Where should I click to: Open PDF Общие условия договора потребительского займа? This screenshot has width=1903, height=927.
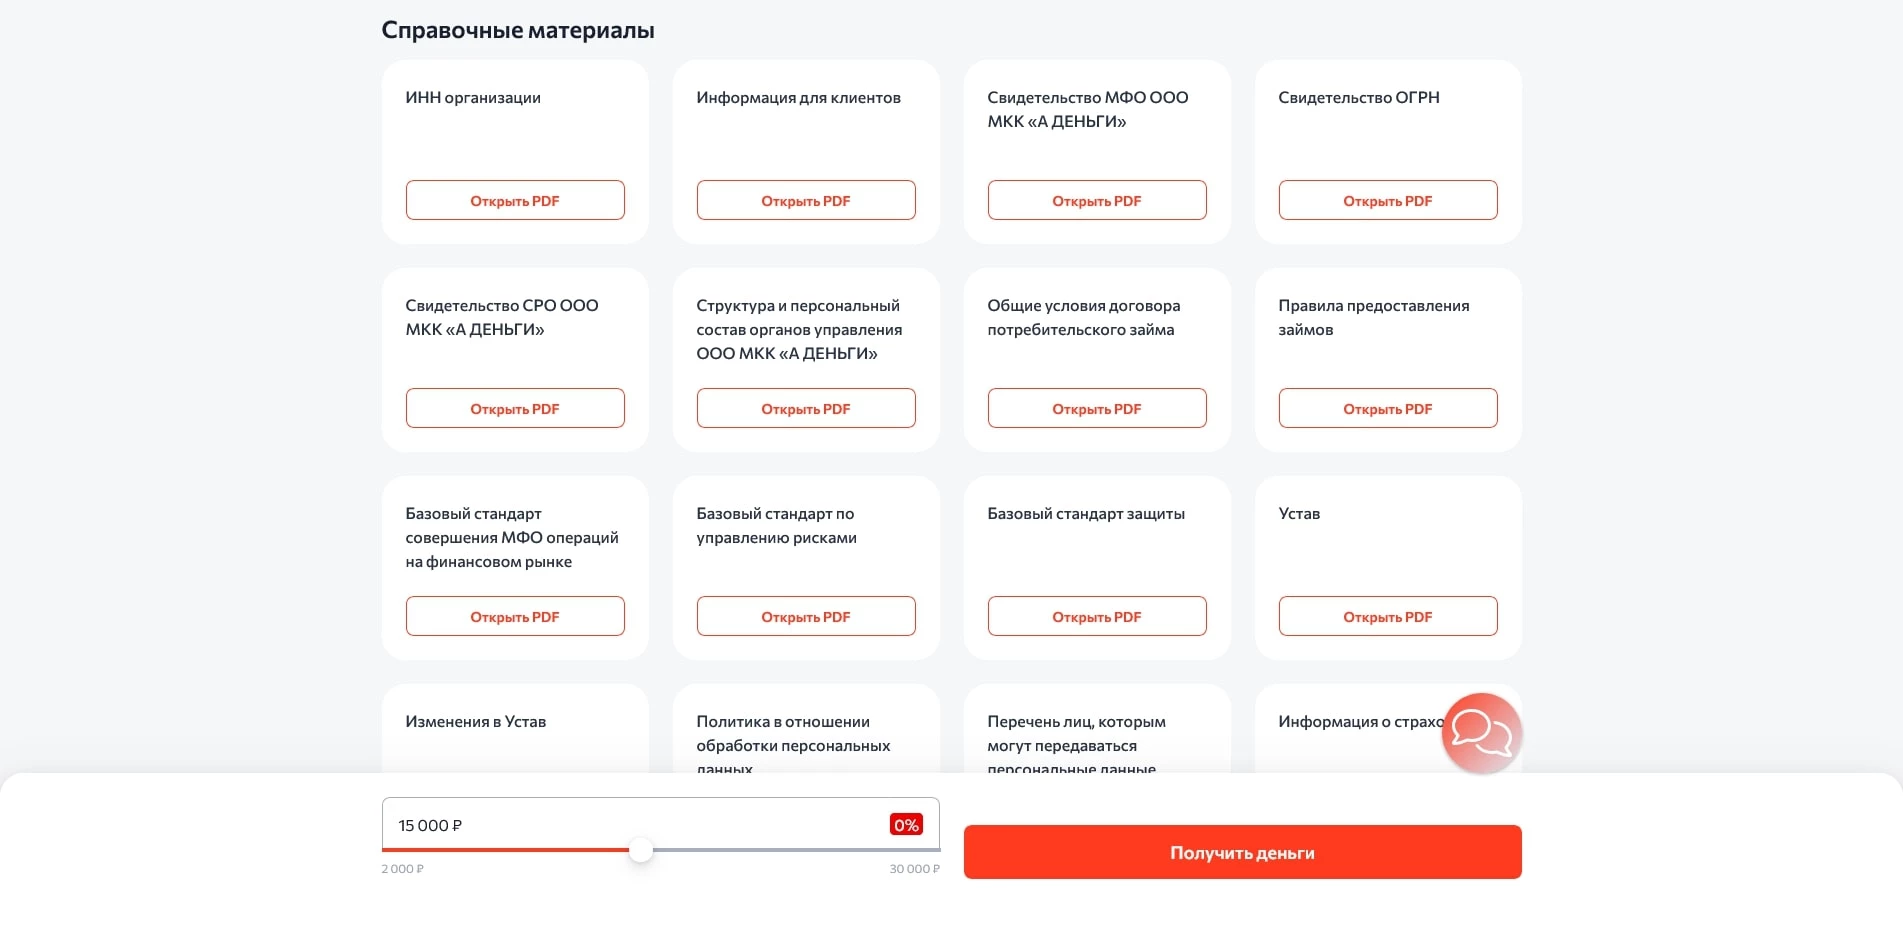(x=1096, y=408)
